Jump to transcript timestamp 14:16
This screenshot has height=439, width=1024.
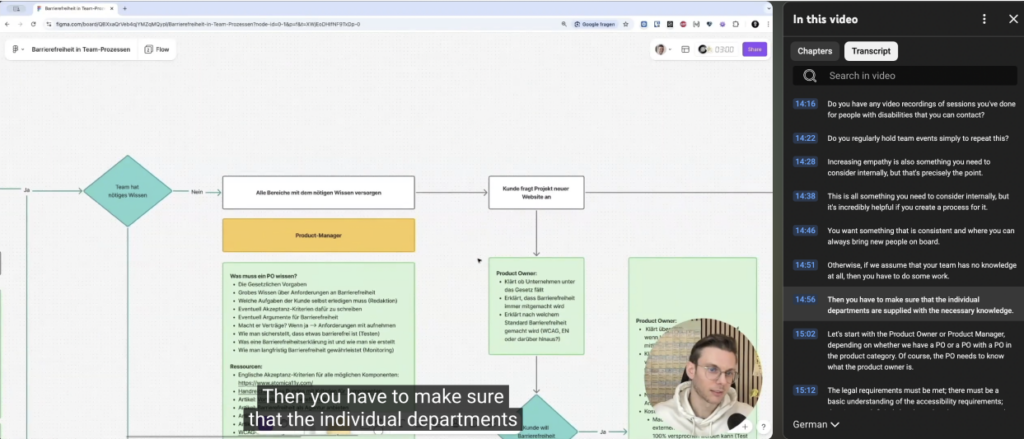[x=805, y=104]
